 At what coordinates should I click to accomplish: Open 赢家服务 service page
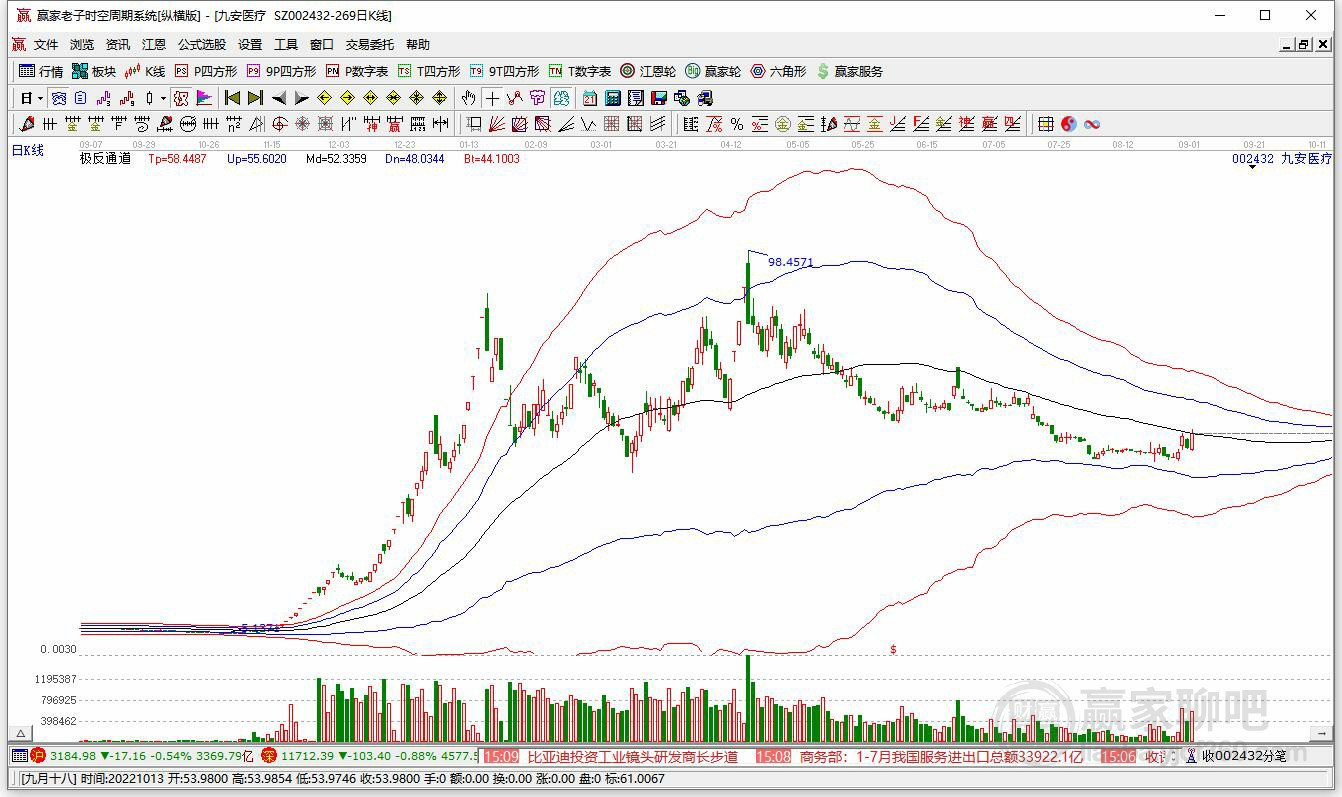point(850,71)
